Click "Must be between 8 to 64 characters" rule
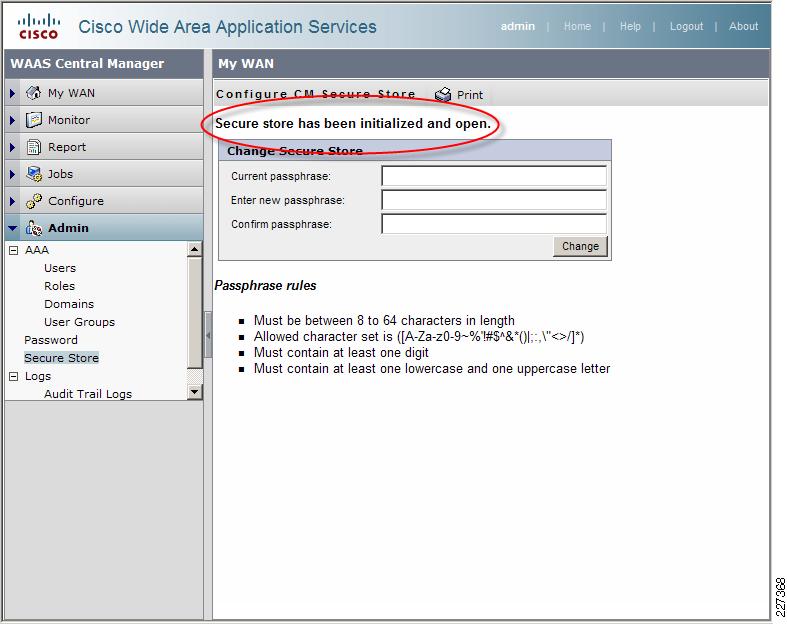This screenshot has width=787, height=624. pos(384,320)
